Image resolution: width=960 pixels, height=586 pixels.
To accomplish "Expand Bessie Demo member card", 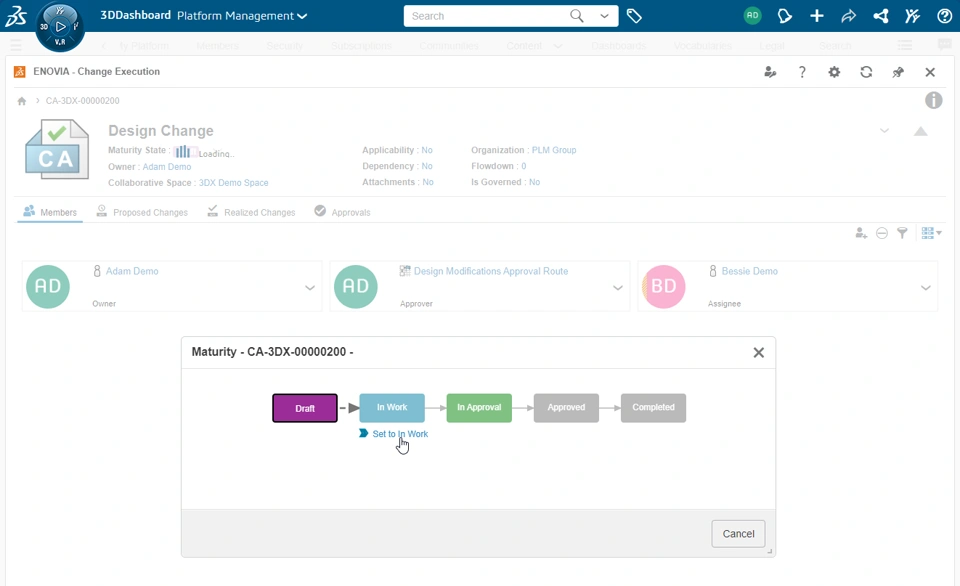I will pos(926,288).
